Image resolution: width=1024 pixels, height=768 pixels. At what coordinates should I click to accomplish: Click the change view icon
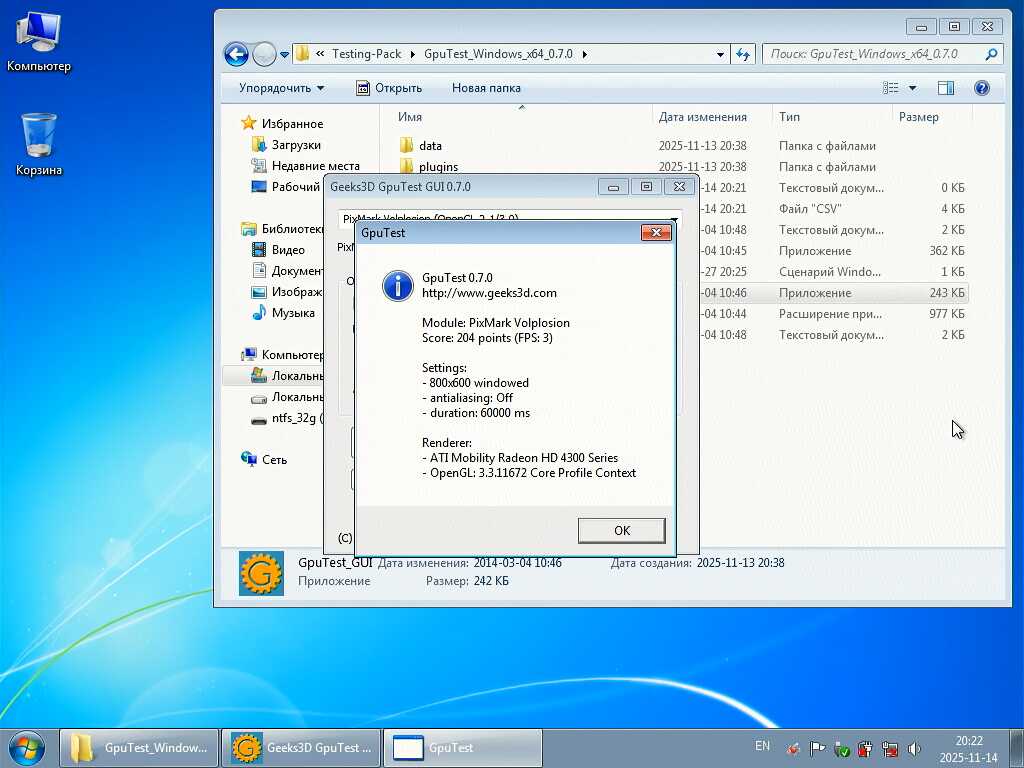[x=891, y=88]
